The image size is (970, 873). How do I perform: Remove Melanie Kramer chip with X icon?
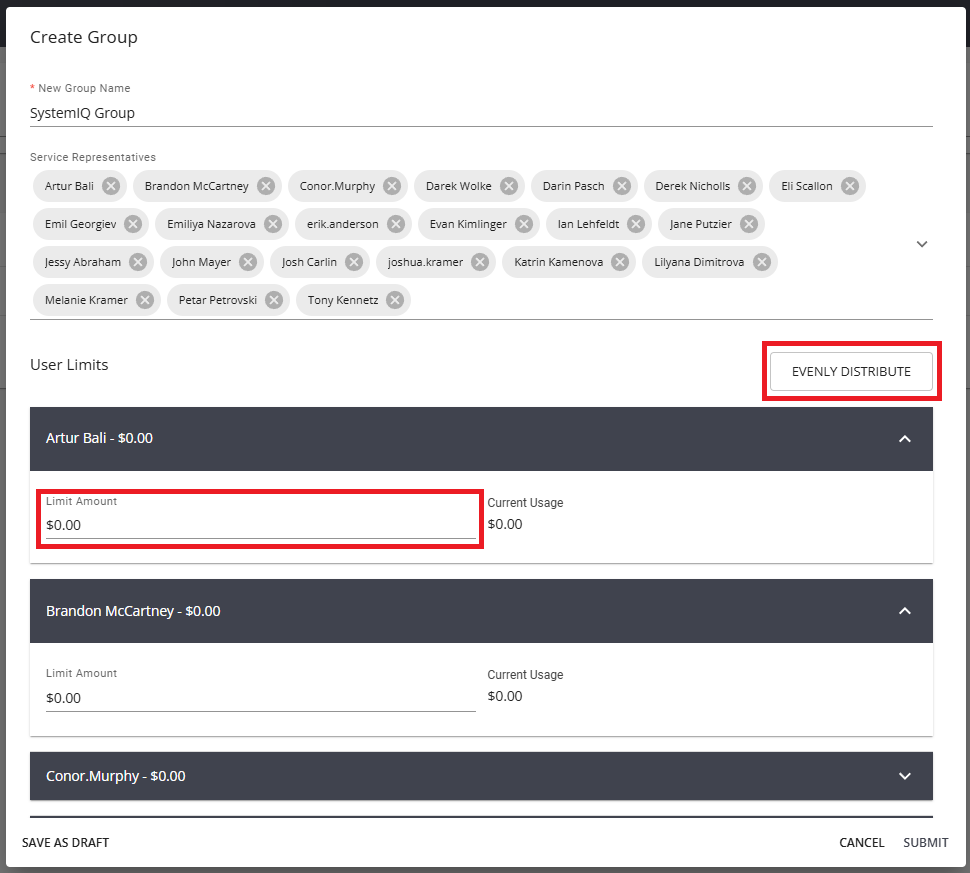coord(145,300)
